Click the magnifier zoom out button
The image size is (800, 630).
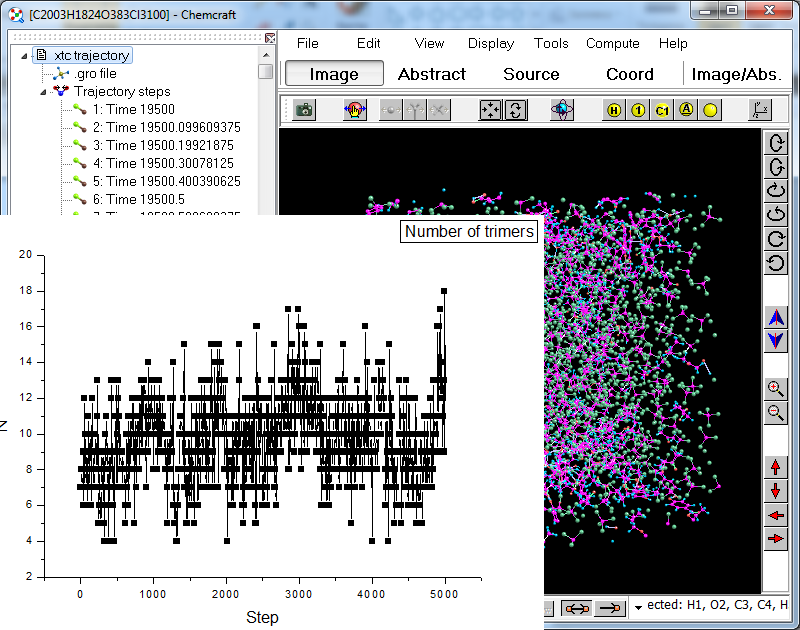coord(776,411)
